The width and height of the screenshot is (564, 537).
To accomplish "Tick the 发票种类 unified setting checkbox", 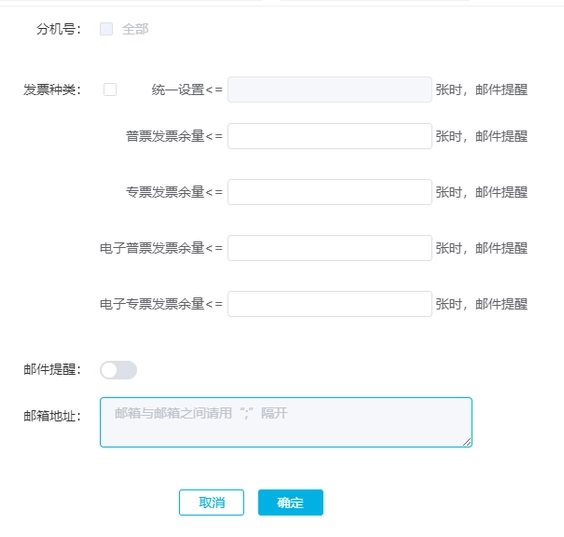I will click(x=110, y=90).
